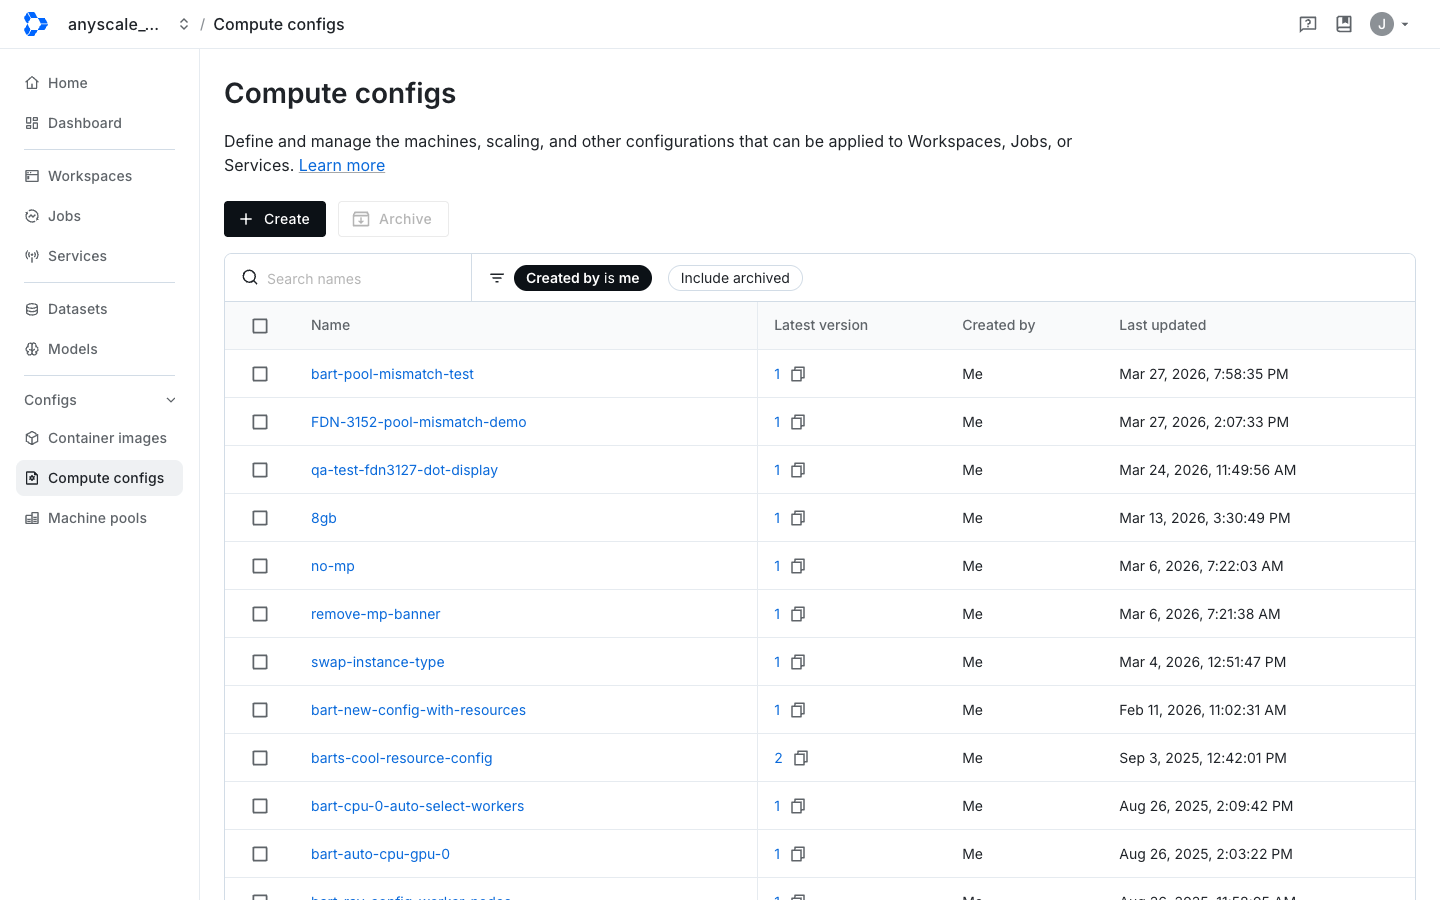The width and height of the screenshot is (1440, 900).
Task: Open Dashboard in the sidebar
Action: click(x=99, y=123)
